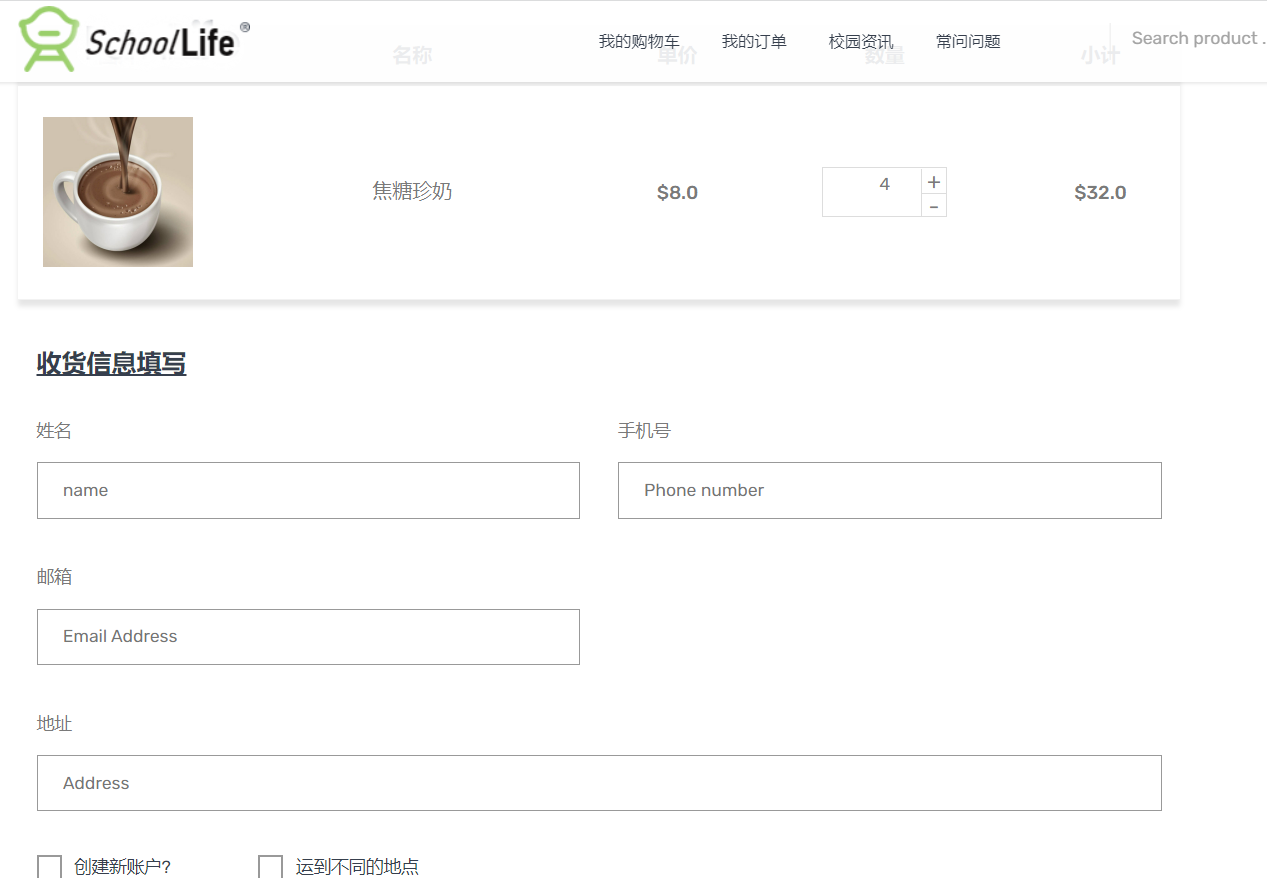The height and width of the screenshot is (878, 1267).
Task: Increase quantity with plus button
Action: point(933,181)
